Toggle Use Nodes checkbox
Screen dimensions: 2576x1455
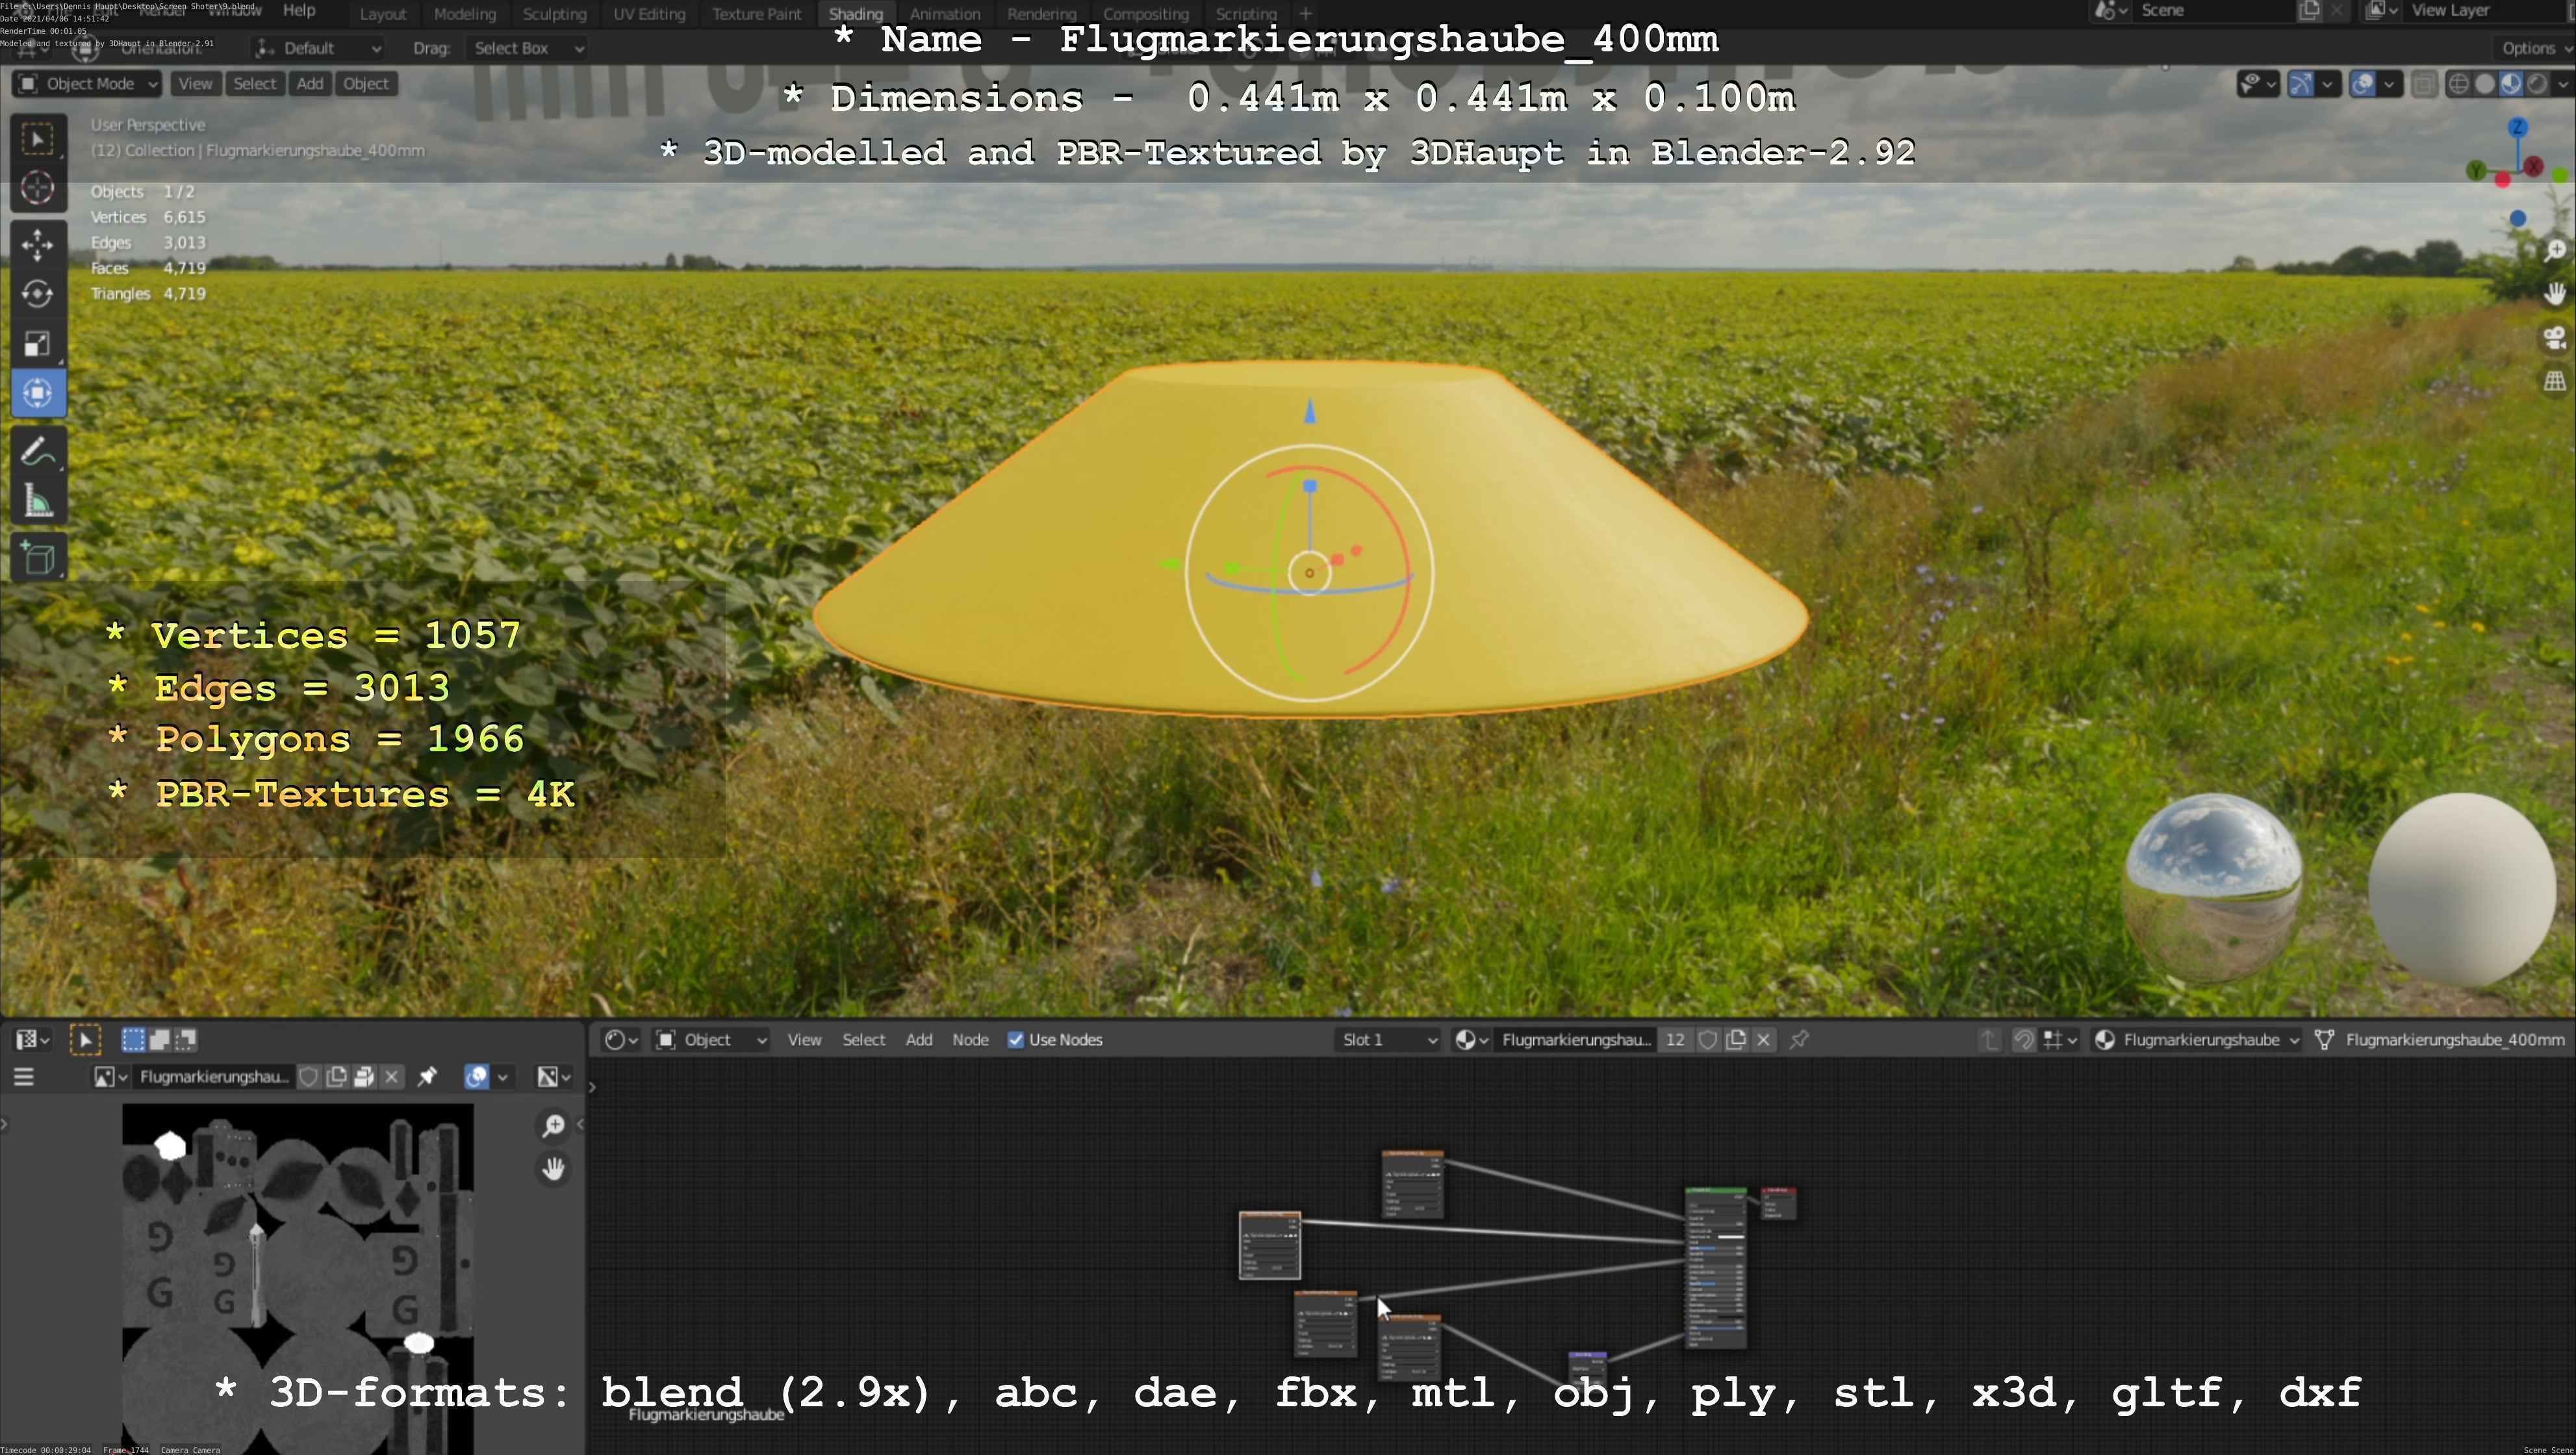coord(1016,1040)
